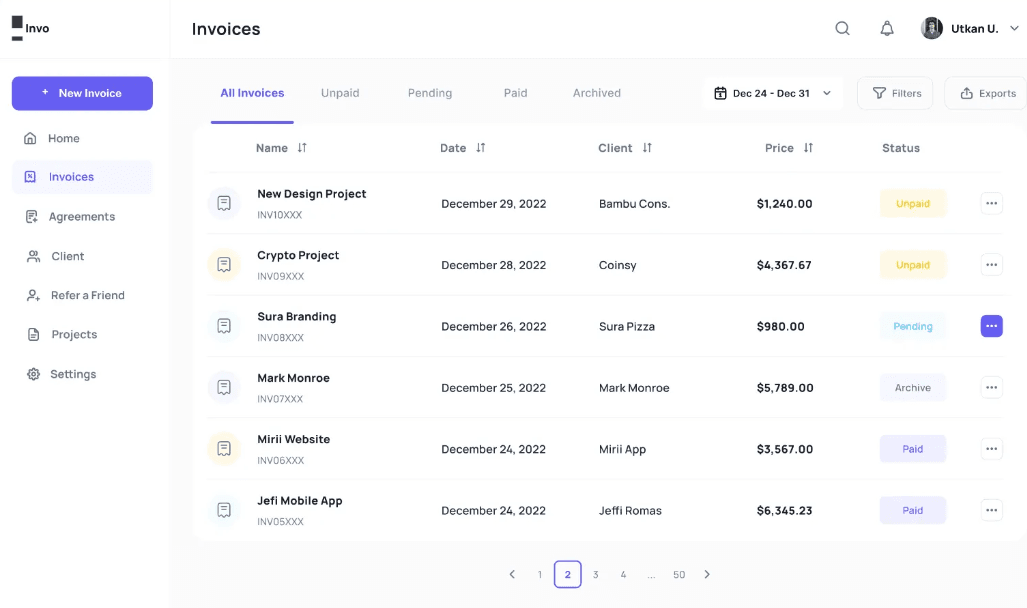The image size is (1027, 608).
Task: Sort by Name column arrows
Action: [x=302, y=147]
